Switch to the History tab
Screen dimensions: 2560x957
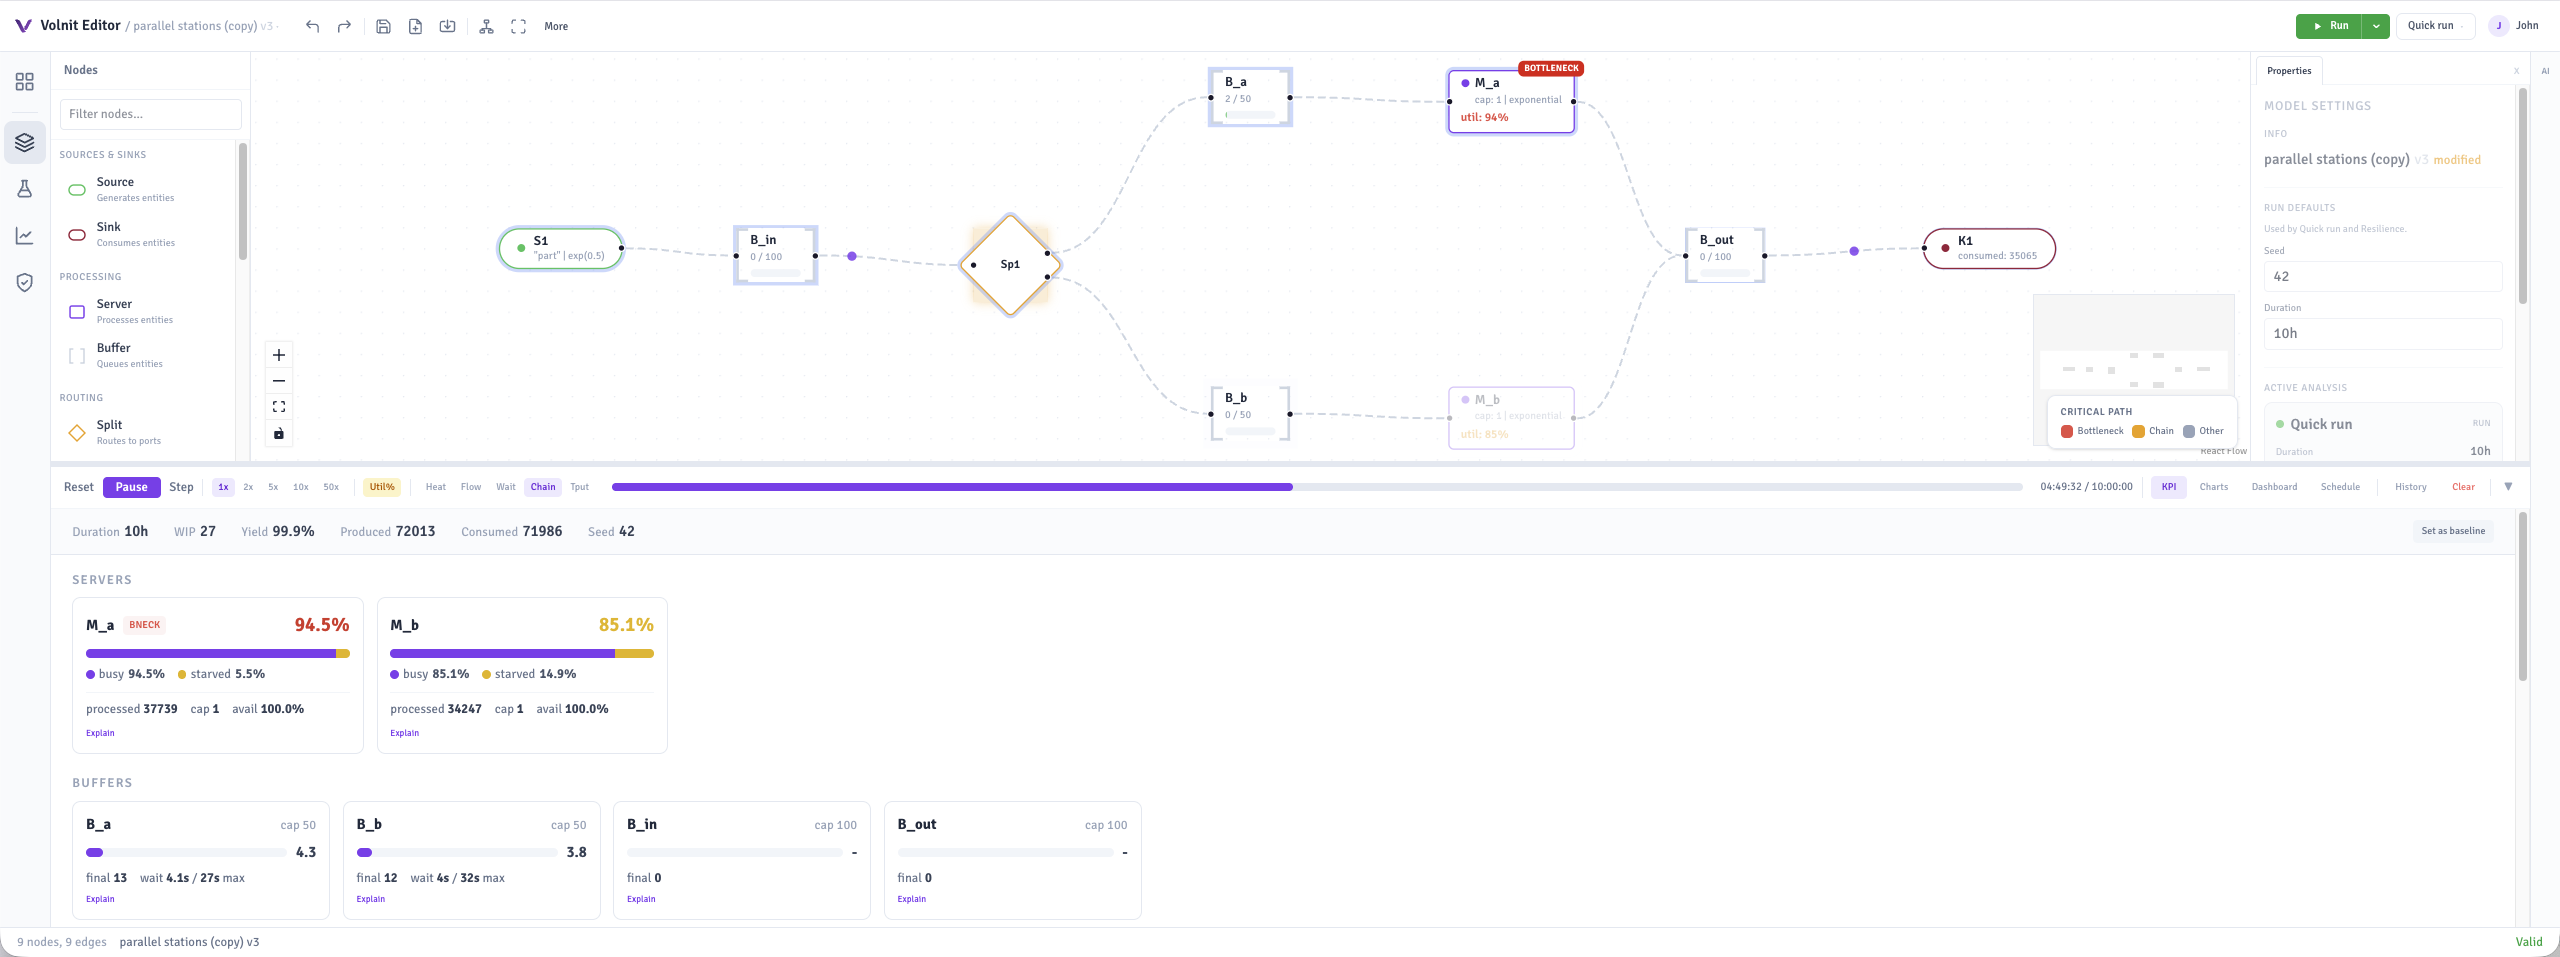pyautogui.click(x=2411, y=487)
